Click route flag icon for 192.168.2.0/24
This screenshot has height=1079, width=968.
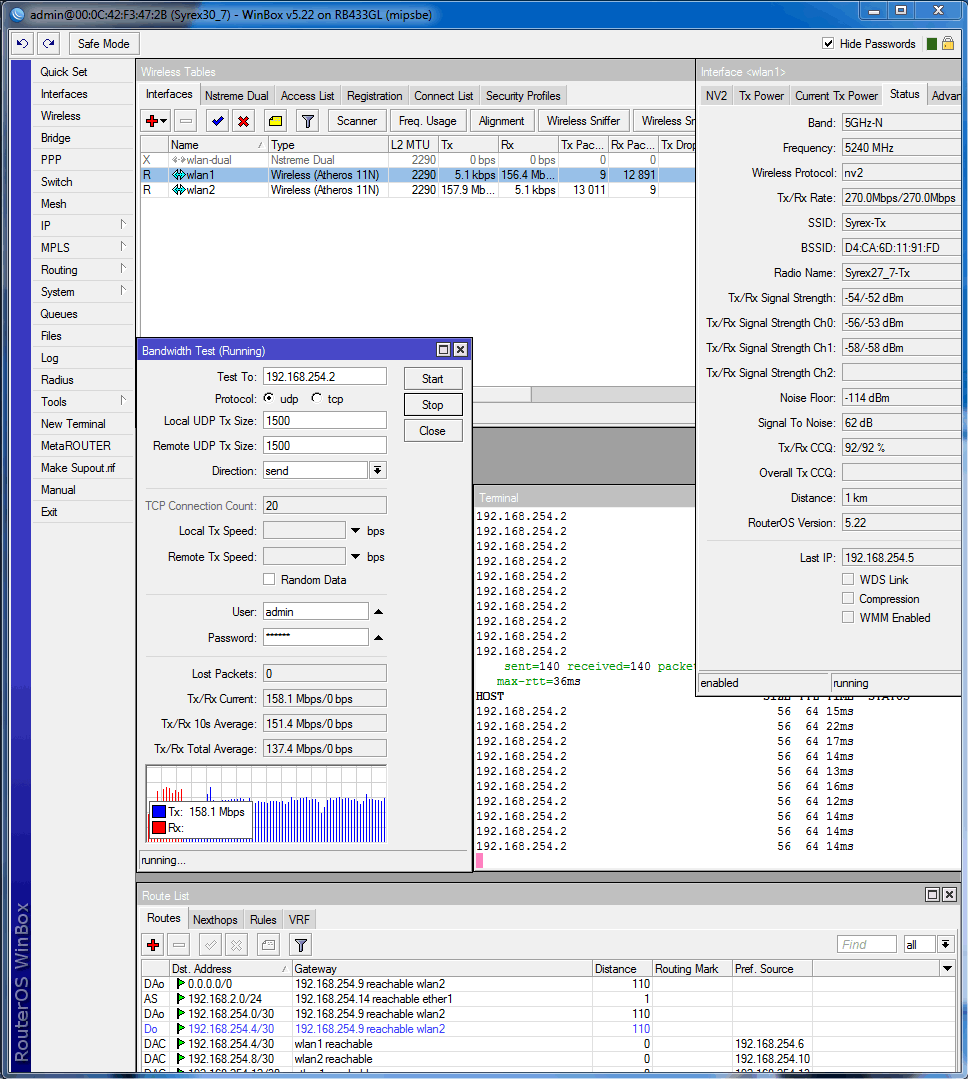(x=181, y=998)
